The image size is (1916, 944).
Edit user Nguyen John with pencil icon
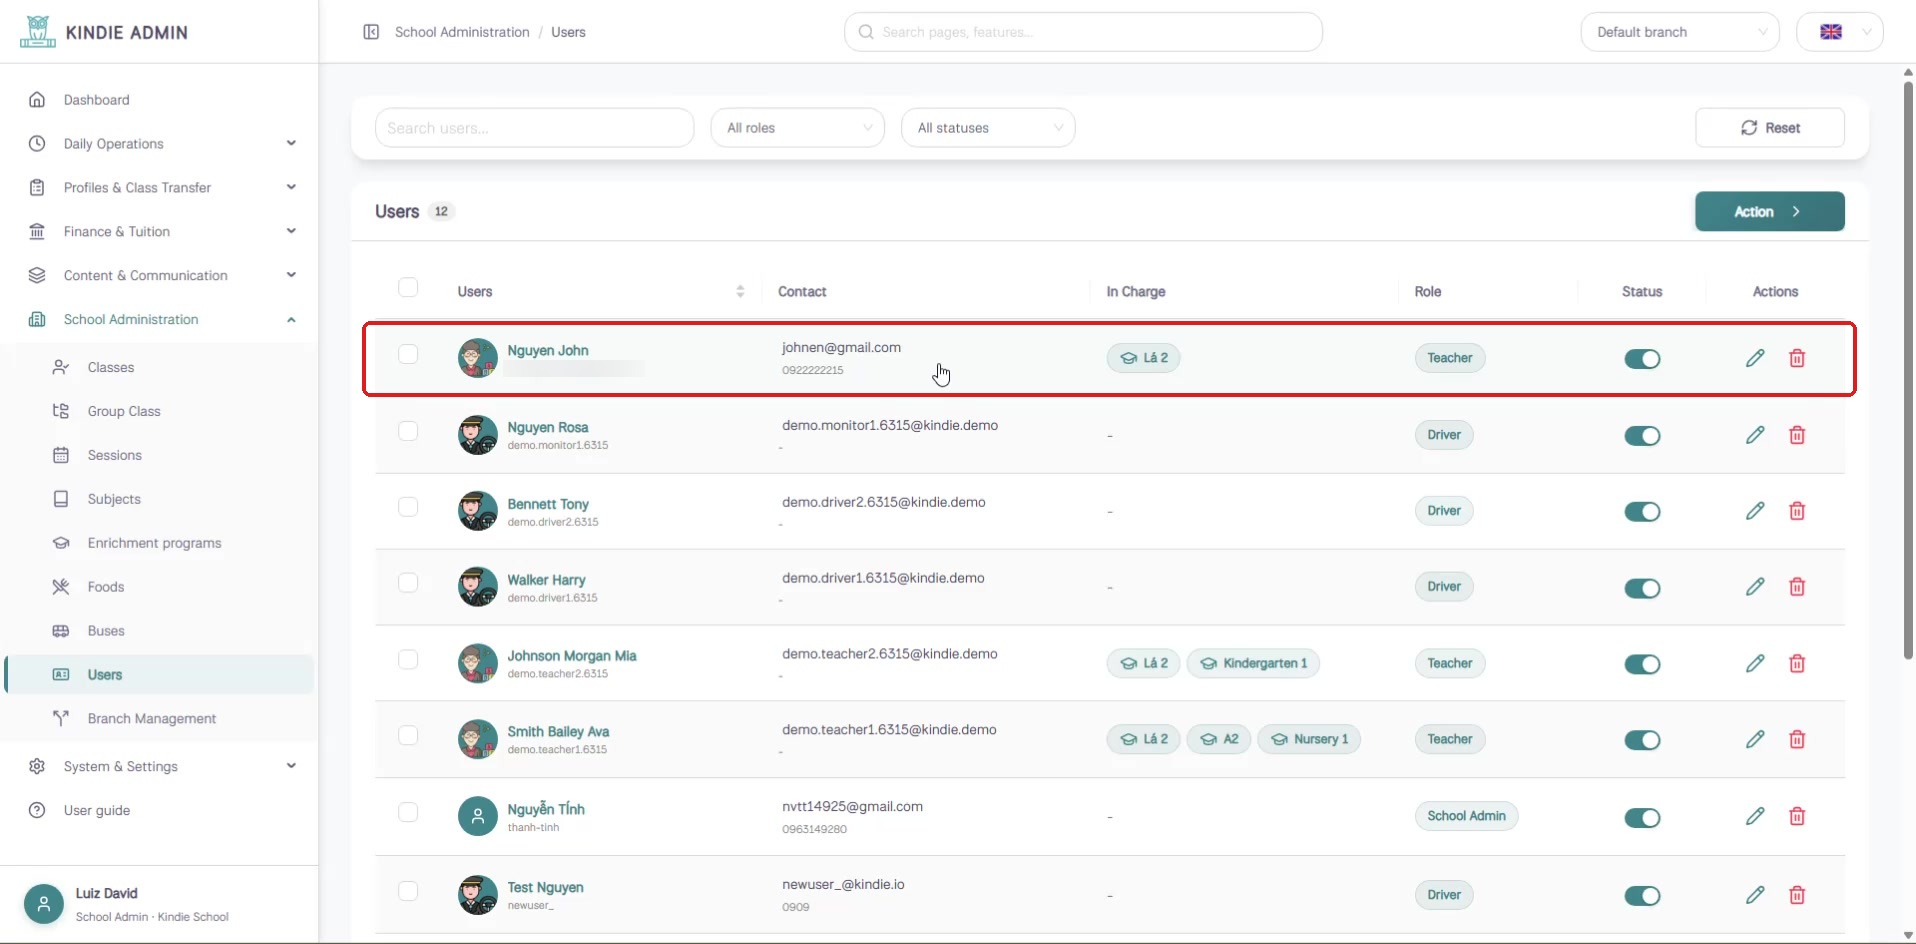(1755, 358)
